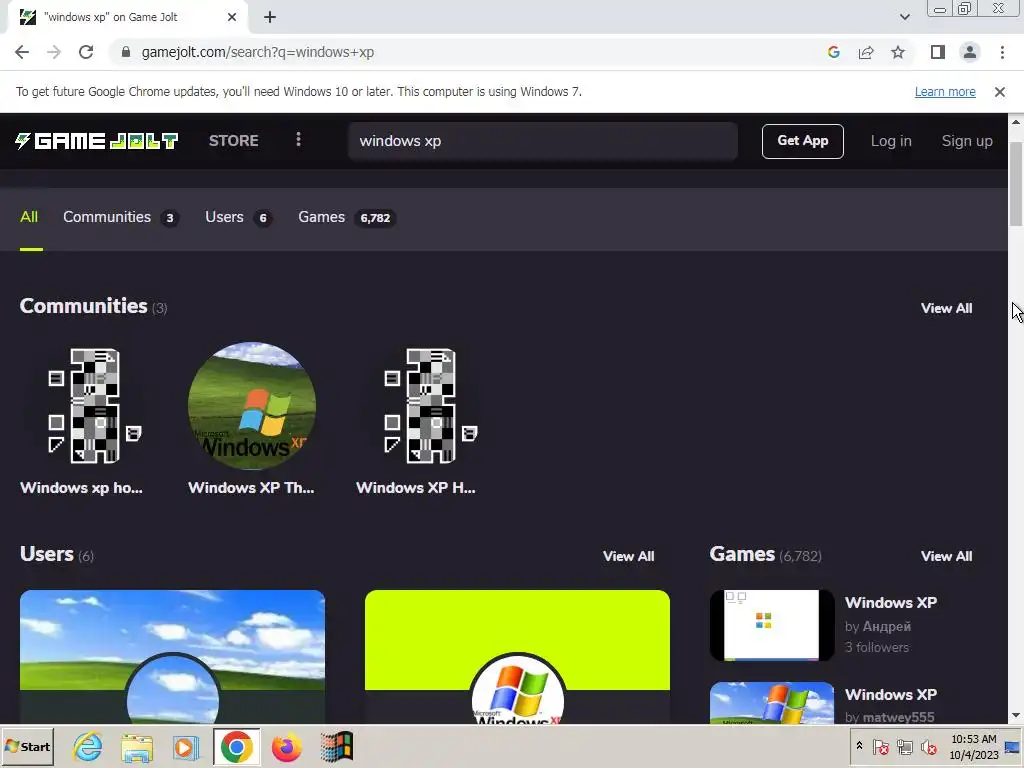Open the Chrome profile icon
This screenshot has width=1024, height=768.
coord(970,52)
